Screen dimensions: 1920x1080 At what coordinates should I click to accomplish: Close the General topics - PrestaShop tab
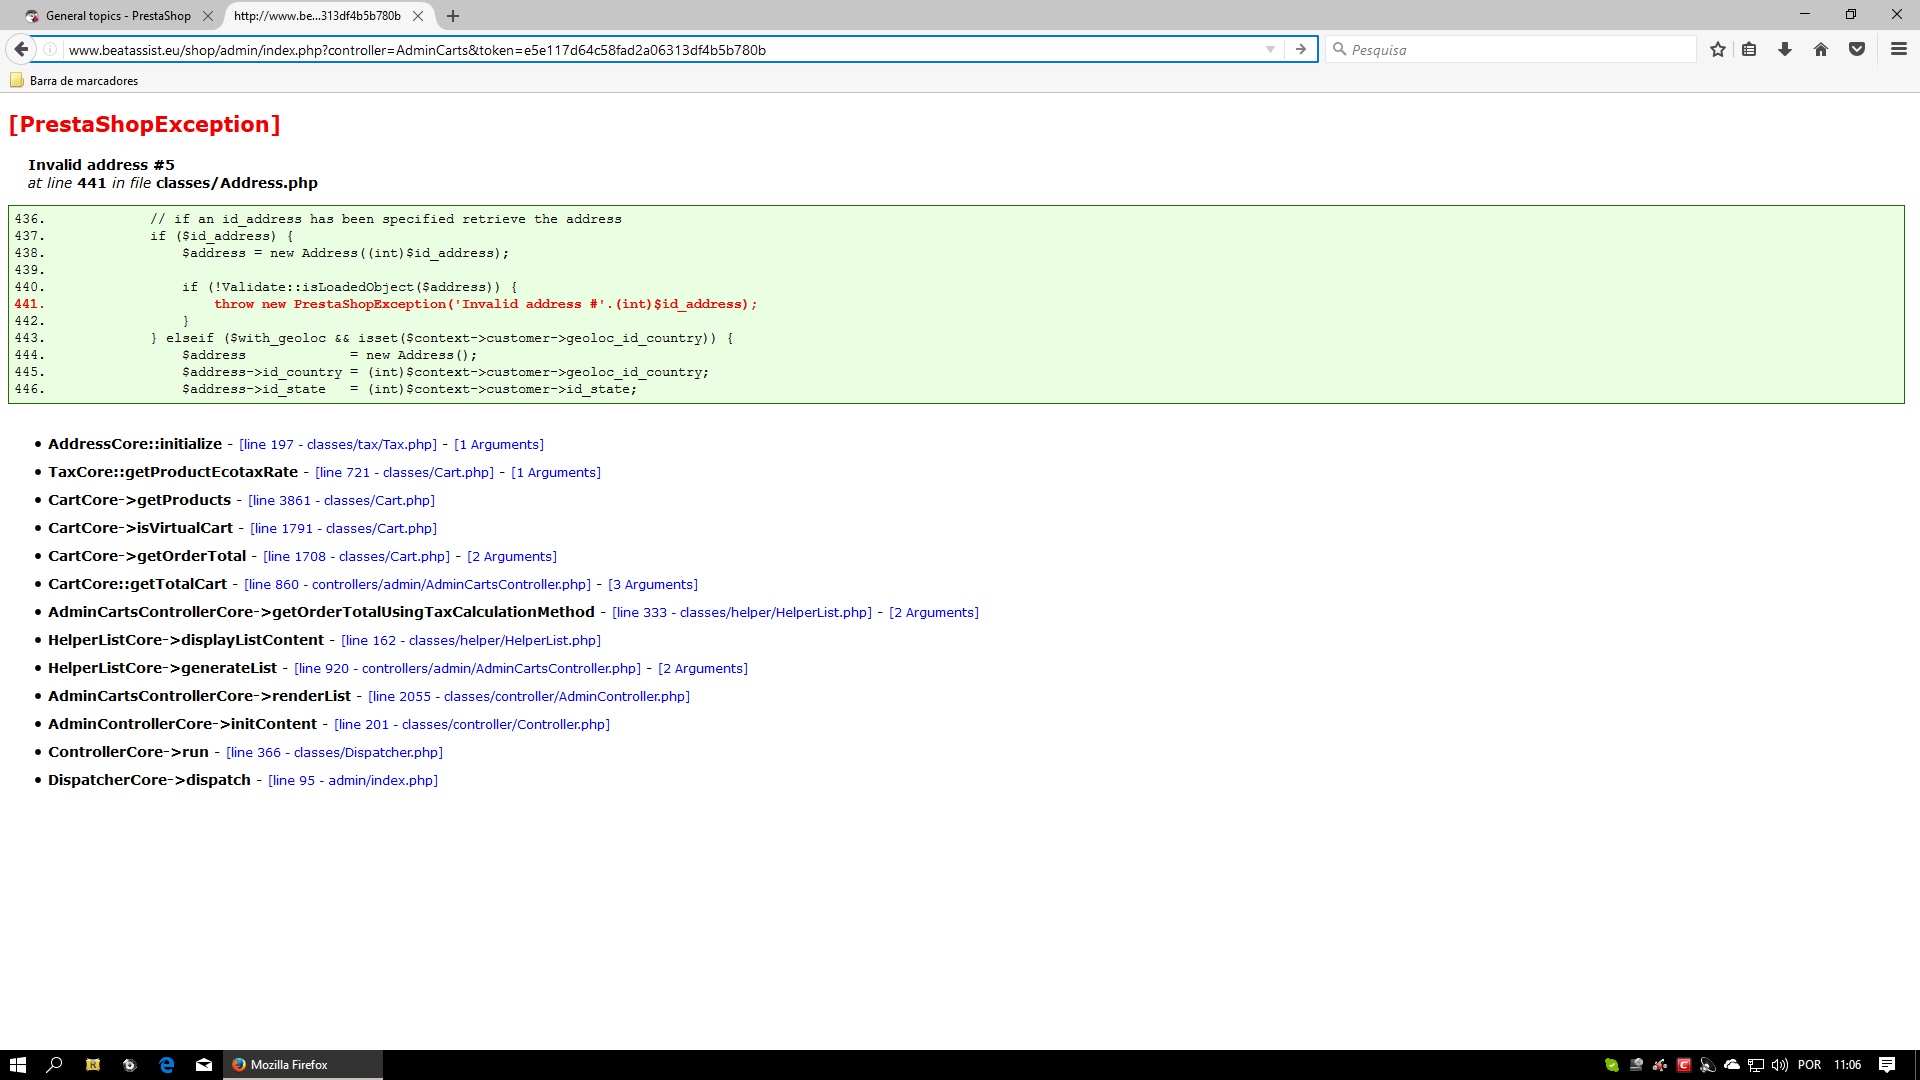(x=208, y=16)
